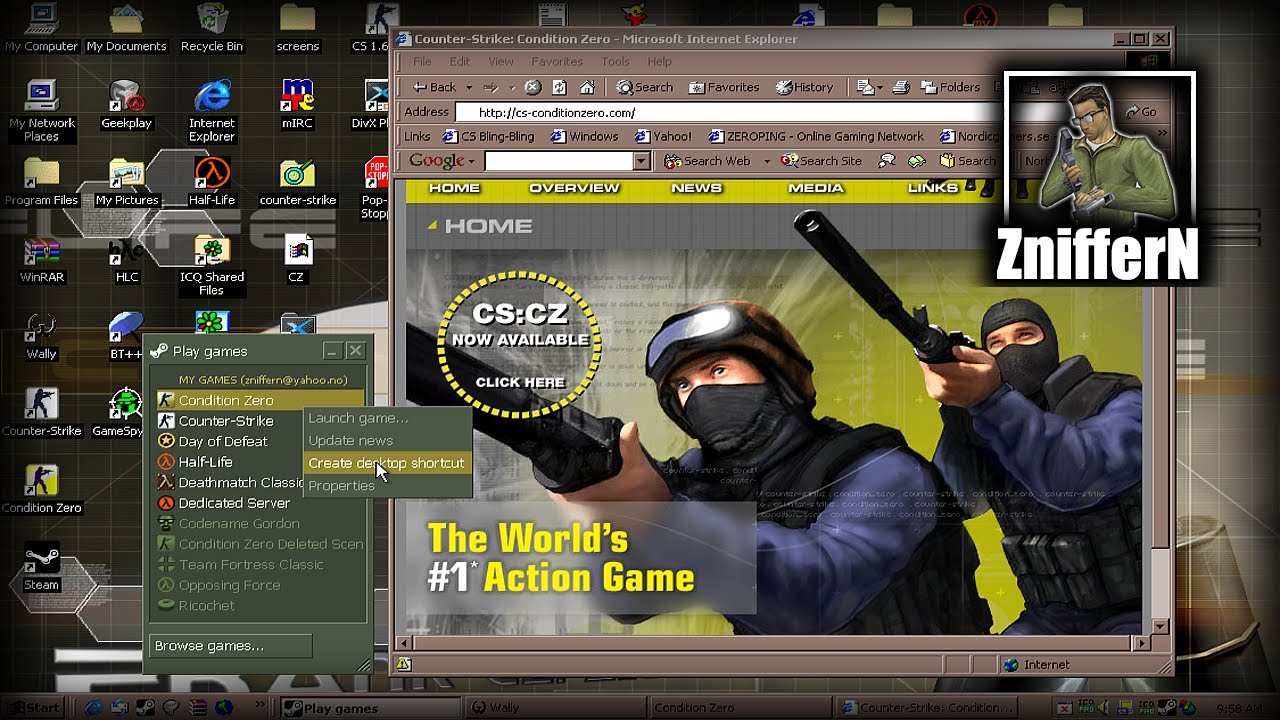
Task: Click the Start button on the taskbar
Action: point(33,708)
